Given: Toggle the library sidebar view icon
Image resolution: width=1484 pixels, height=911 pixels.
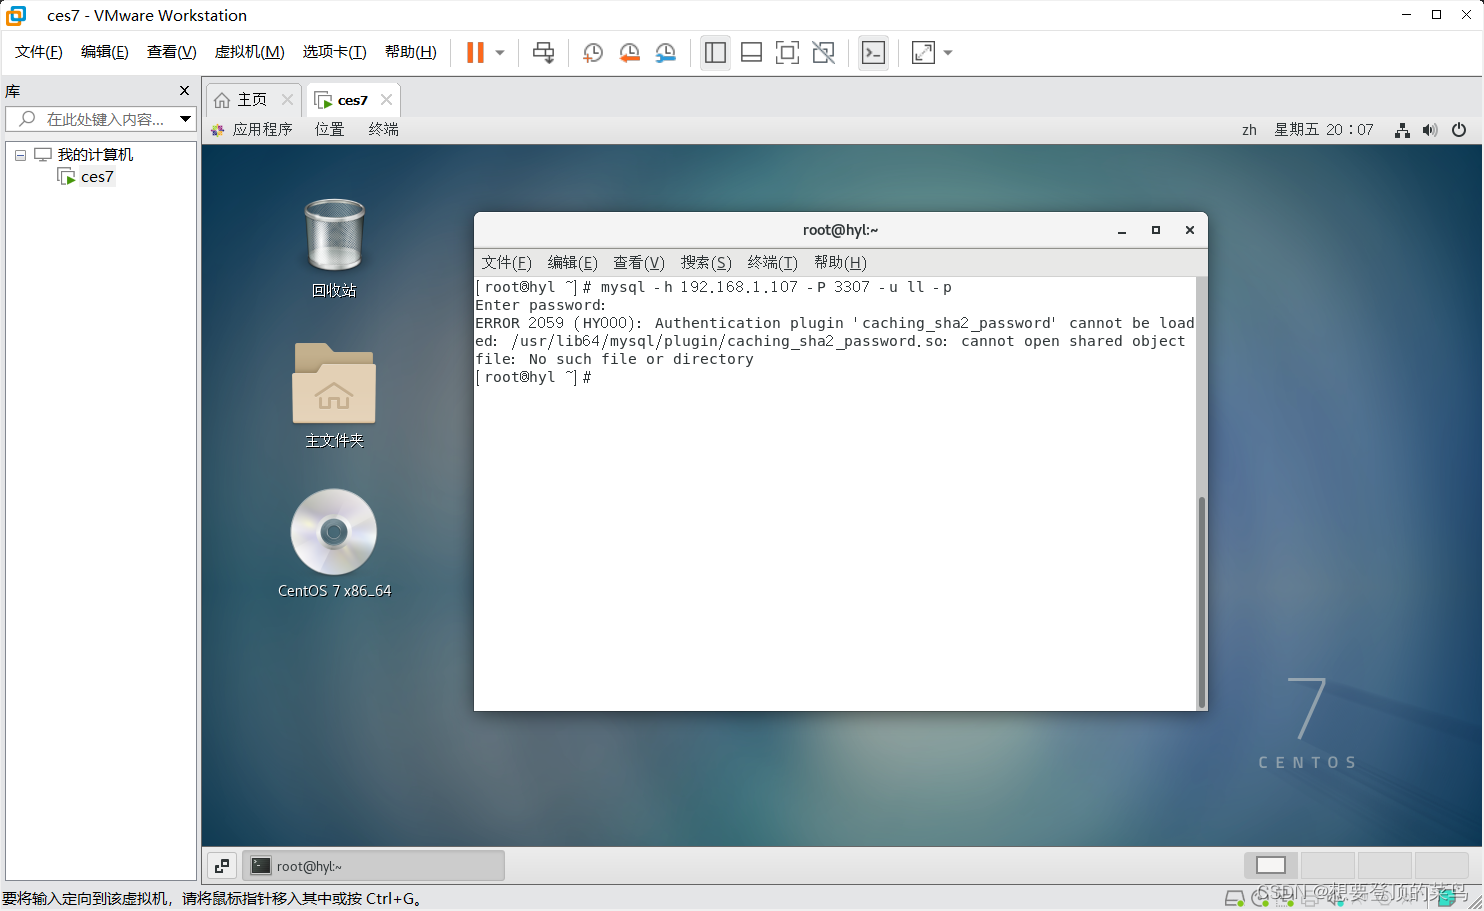Looking at the screenshot, I should click(715, 53).
